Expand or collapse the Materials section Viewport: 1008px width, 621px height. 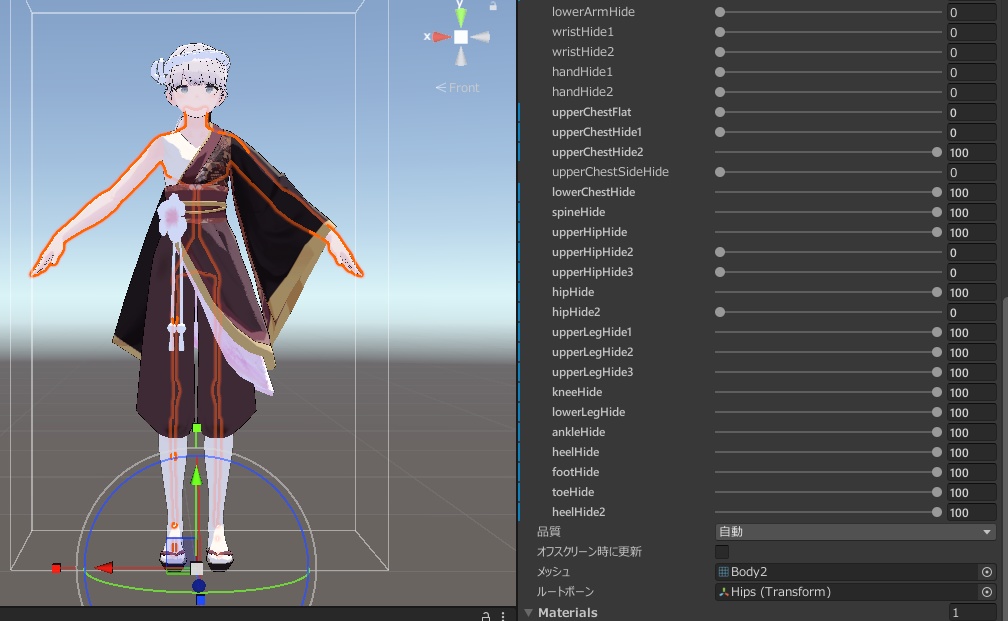pyautogui.click(x=529, y=613)
